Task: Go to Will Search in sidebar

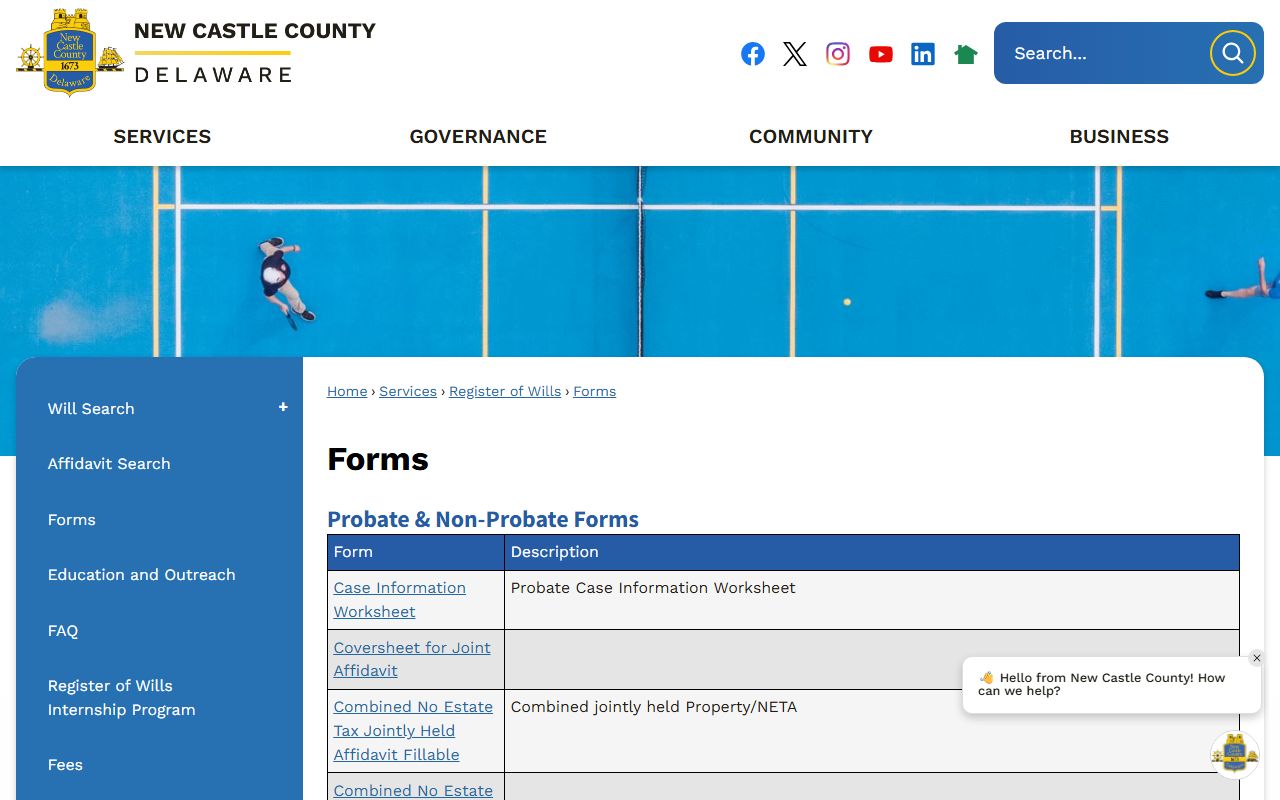Action: tap(91, 408)
